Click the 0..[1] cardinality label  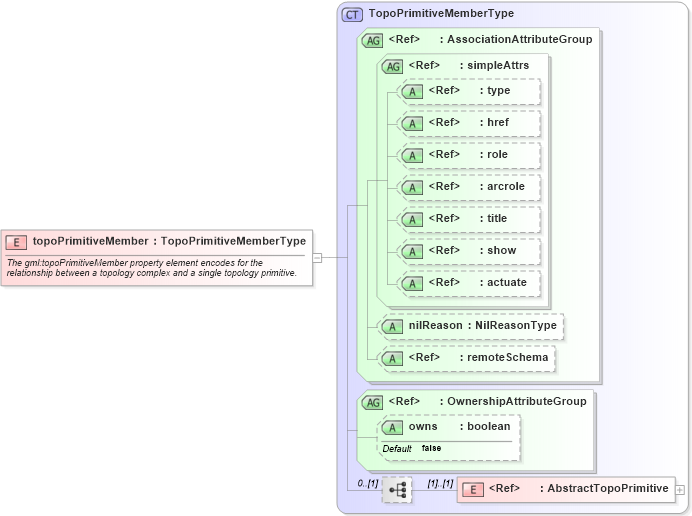tap(368, 483)
